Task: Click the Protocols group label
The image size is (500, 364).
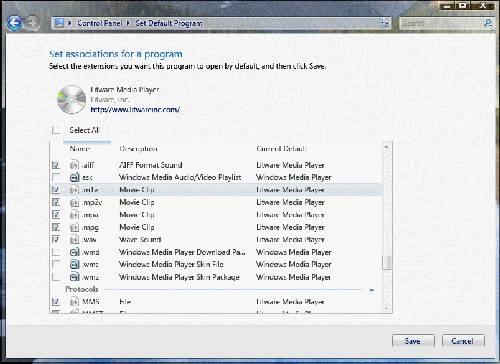Action: 82,289
